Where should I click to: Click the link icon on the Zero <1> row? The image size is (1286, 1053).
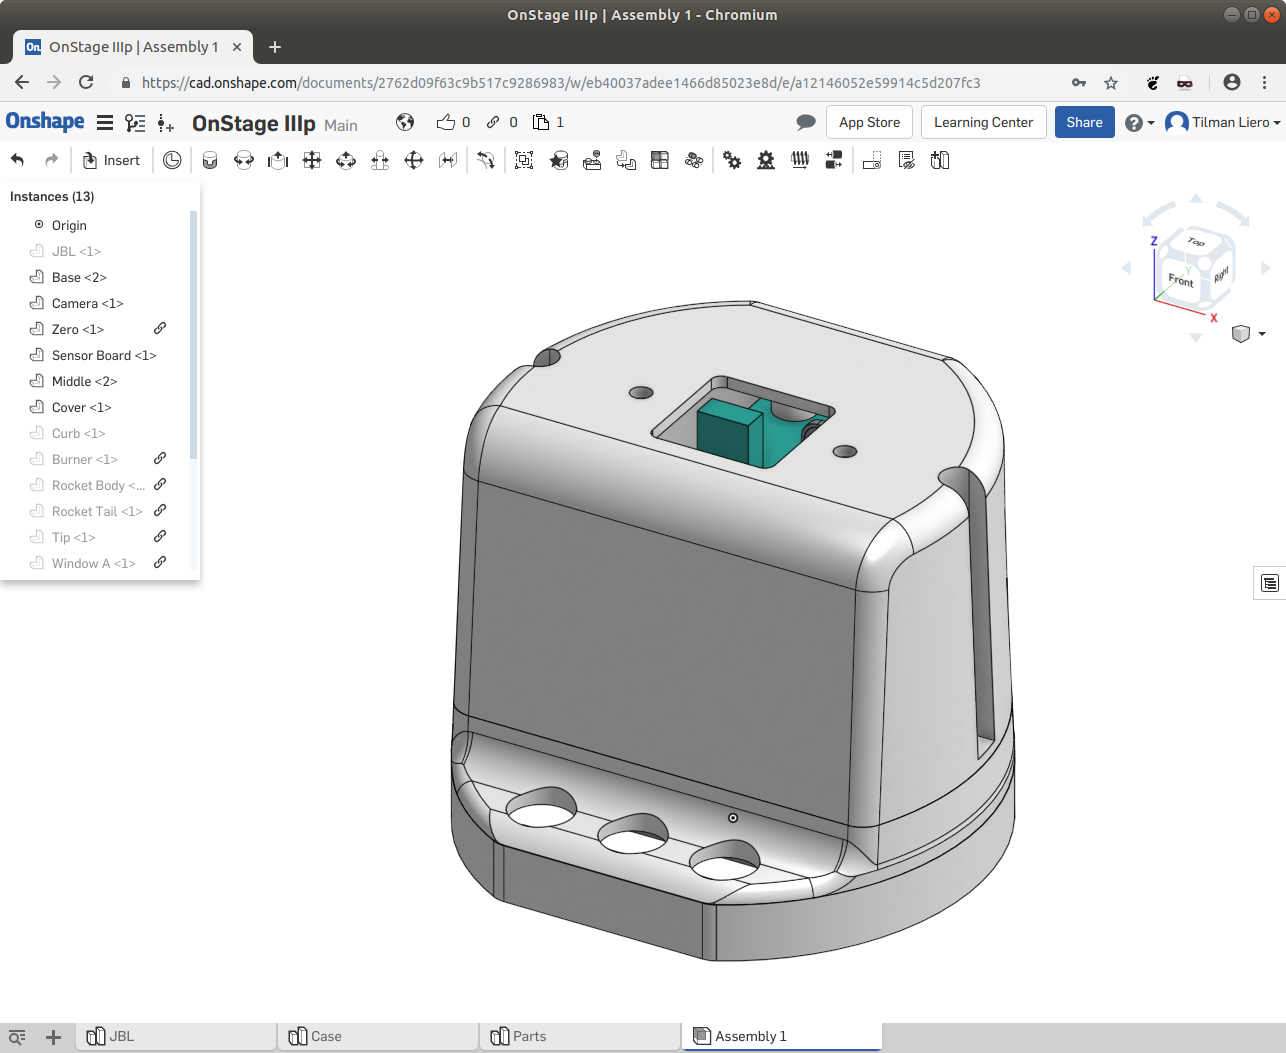[160, 328]
